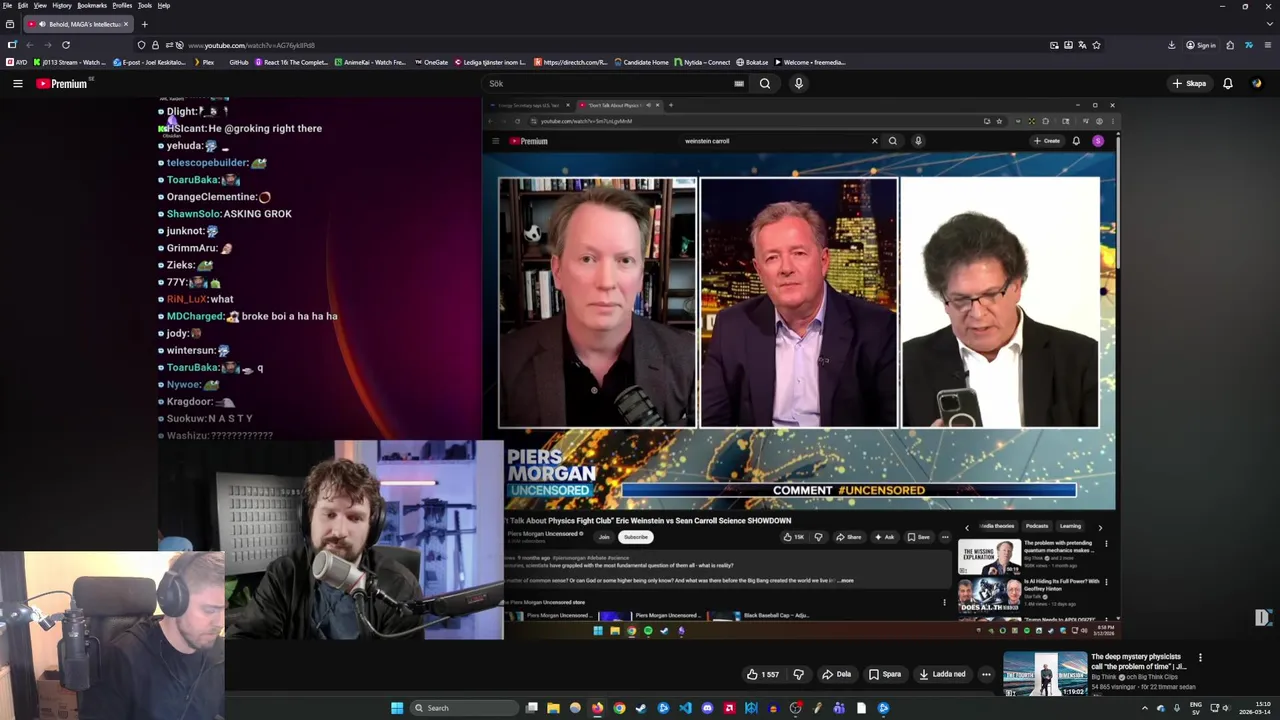
Task: Click the YouTube Premium logo
Action: tap(62, 84)
